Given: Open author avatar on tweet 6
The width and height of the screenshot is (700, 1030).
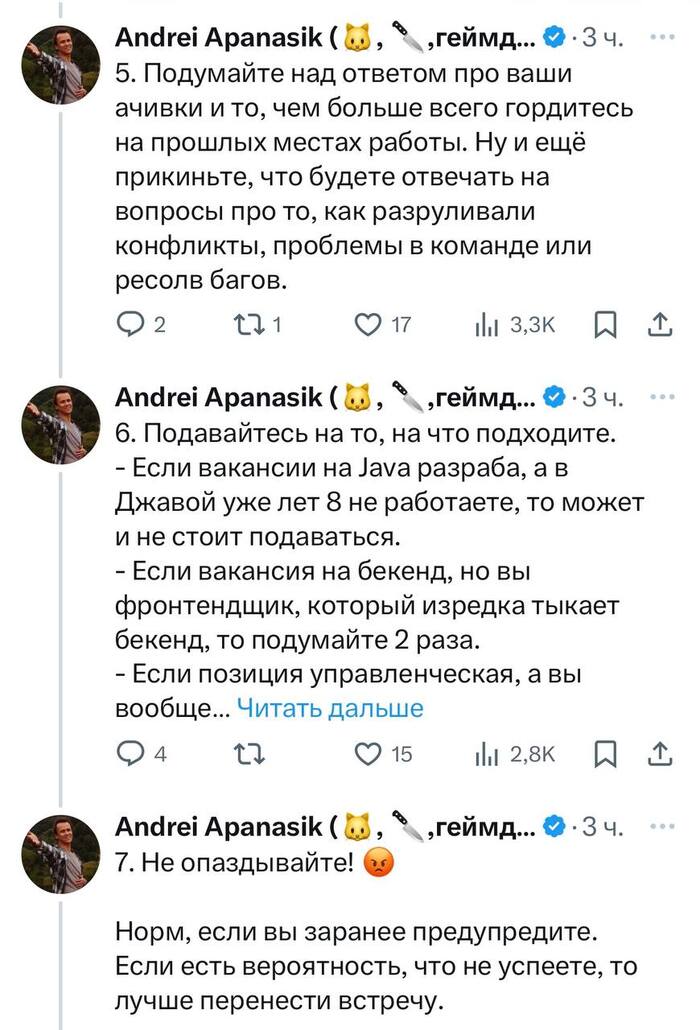Looking at the screenshot, I should coord(60,425).
